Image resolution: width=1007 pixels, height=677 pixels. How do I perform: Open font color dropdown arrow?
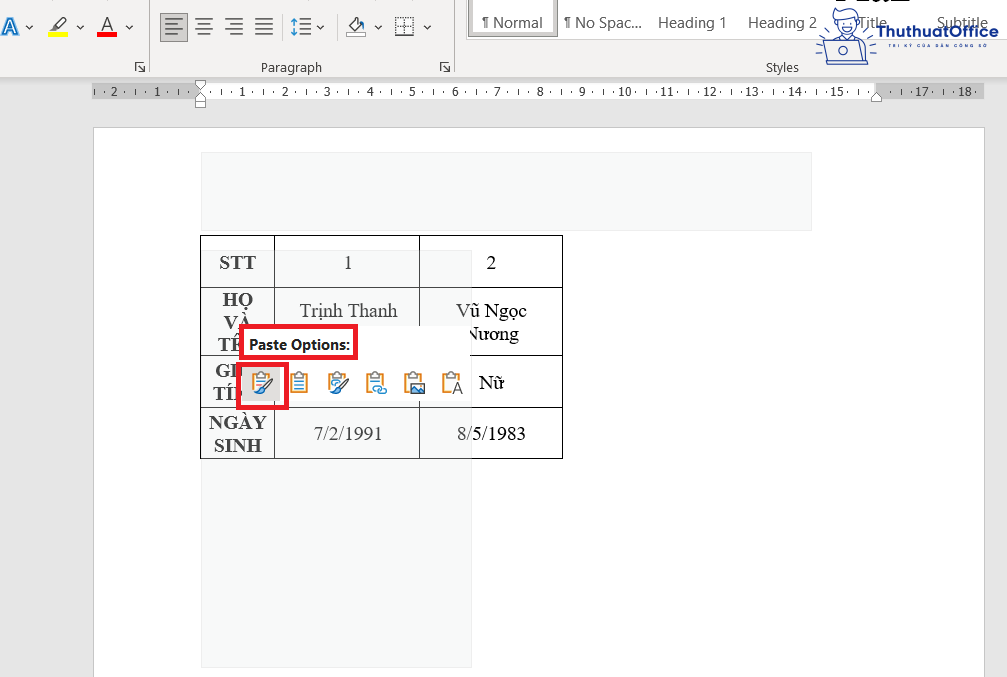pyautogui.click(x=130, y=28)
